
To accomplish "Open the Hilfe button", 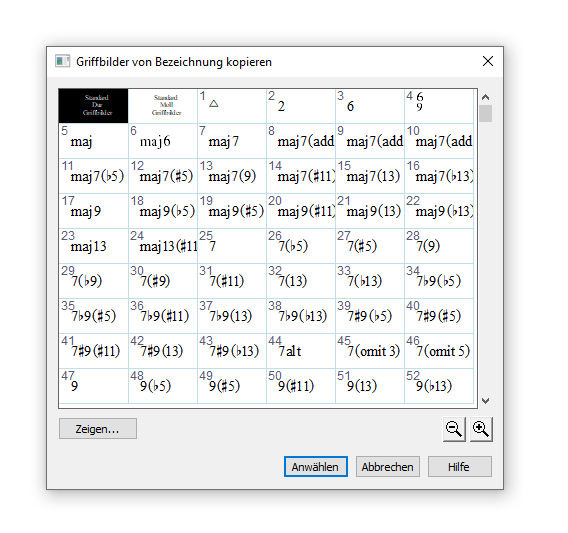I will 460,467.
